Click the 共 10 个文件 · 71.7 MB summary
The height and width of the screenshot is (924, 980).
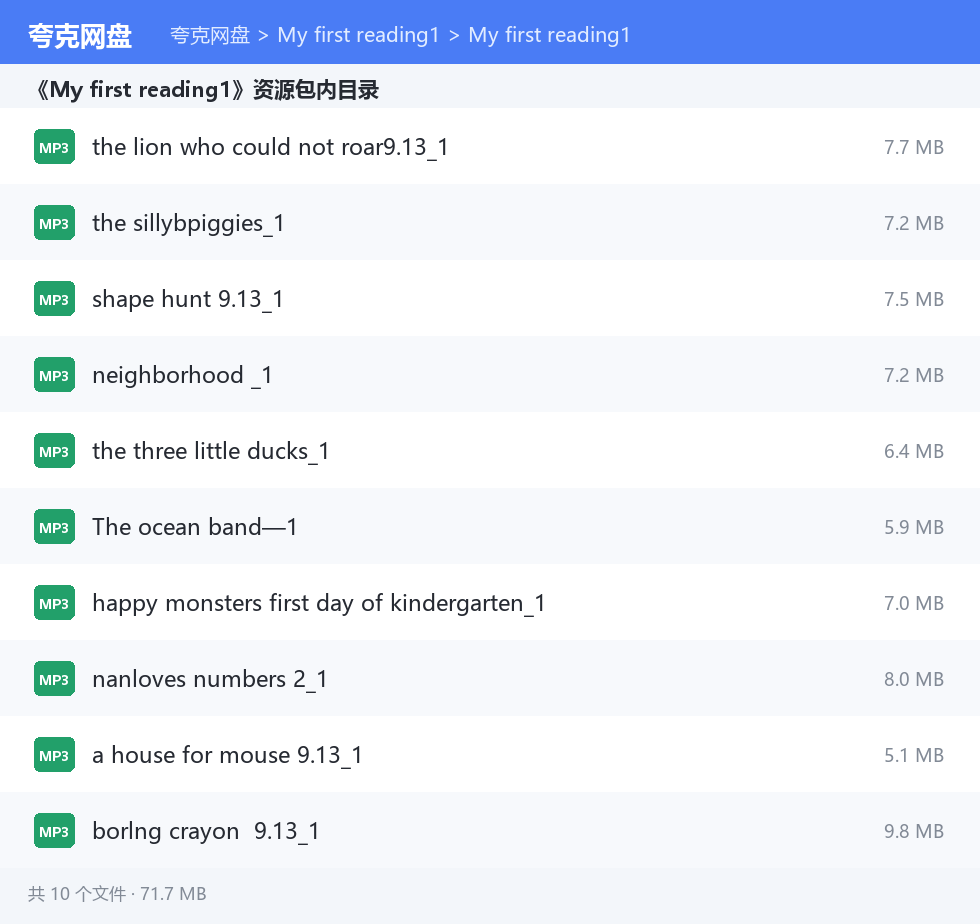coord(117,894)
